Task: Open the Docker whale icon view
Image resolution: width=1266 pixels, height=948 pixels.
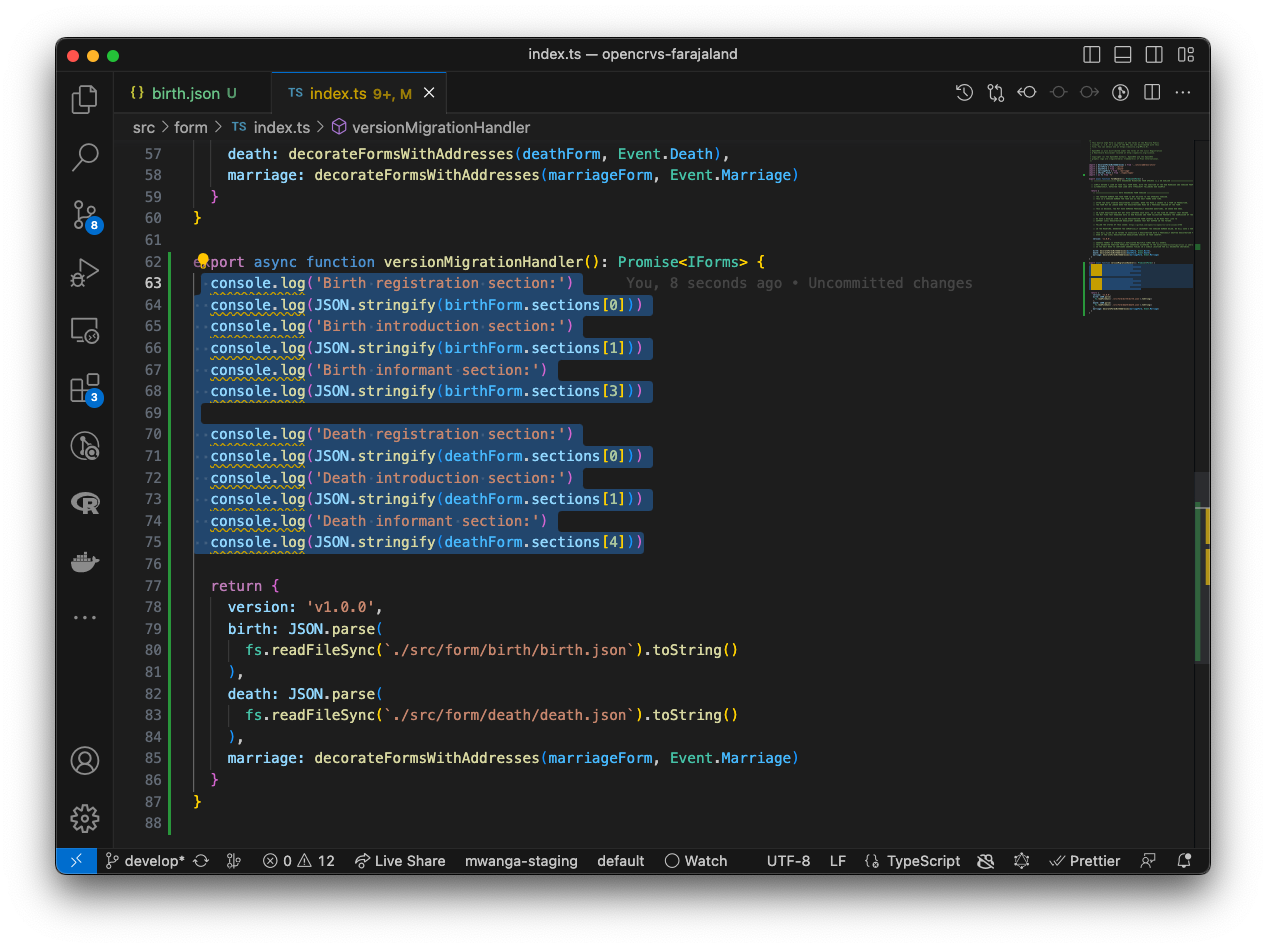Action: click(85, 562)
